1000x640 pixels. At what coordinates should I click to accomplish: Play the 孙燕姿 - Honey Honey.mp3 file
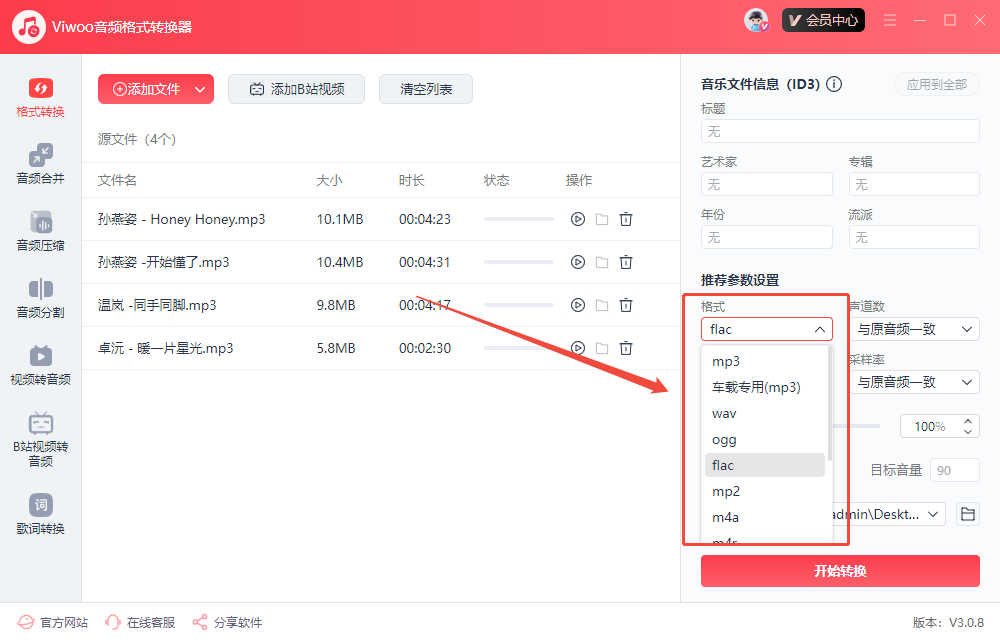tap(577, 219)
